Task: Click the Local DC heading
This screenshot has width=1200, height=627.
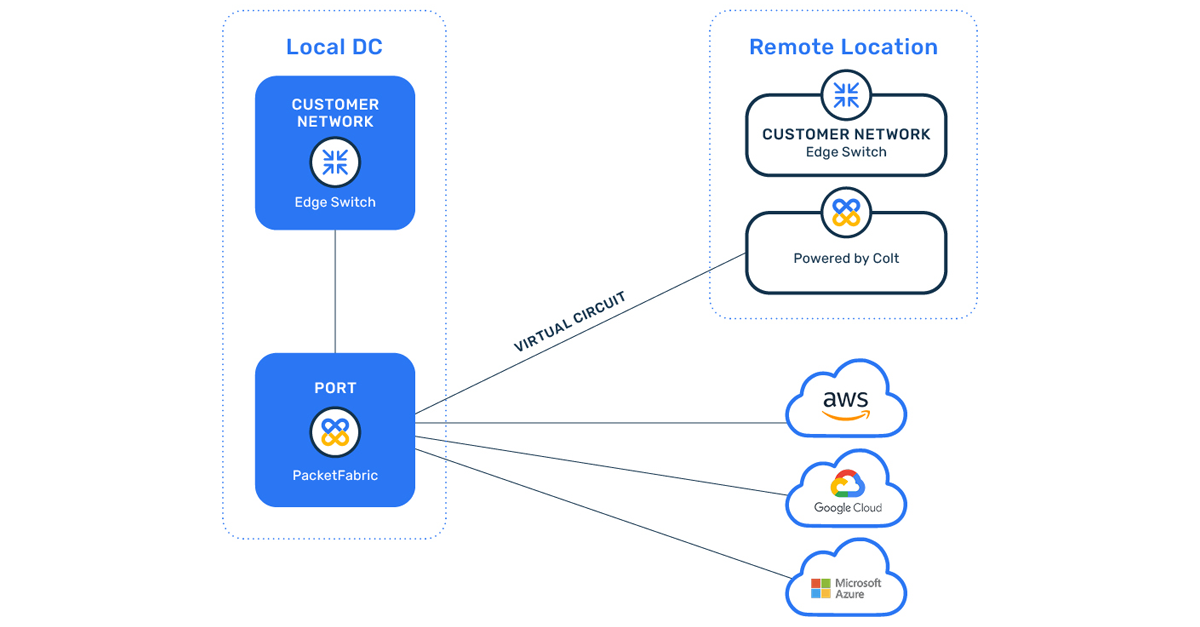Action: tap(335, 46)
